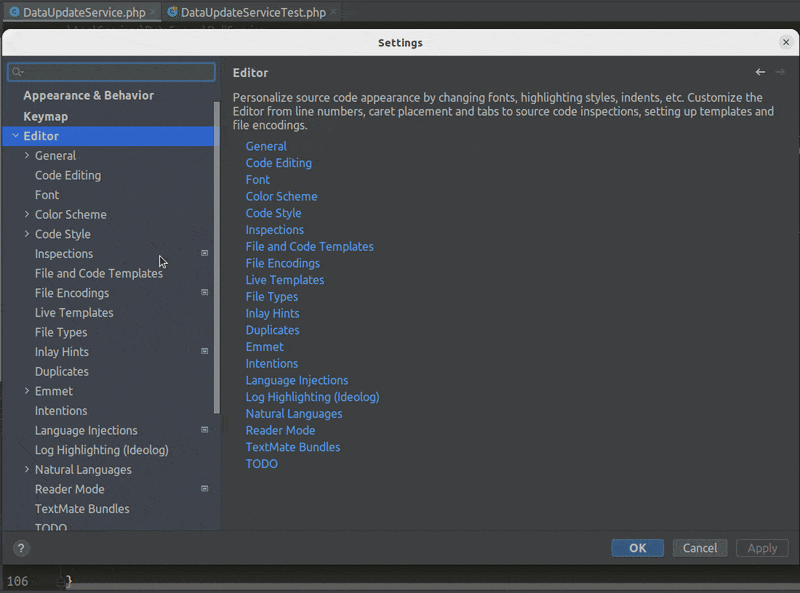
Task: Select Keymap in the settings tree
Action: 45,116
